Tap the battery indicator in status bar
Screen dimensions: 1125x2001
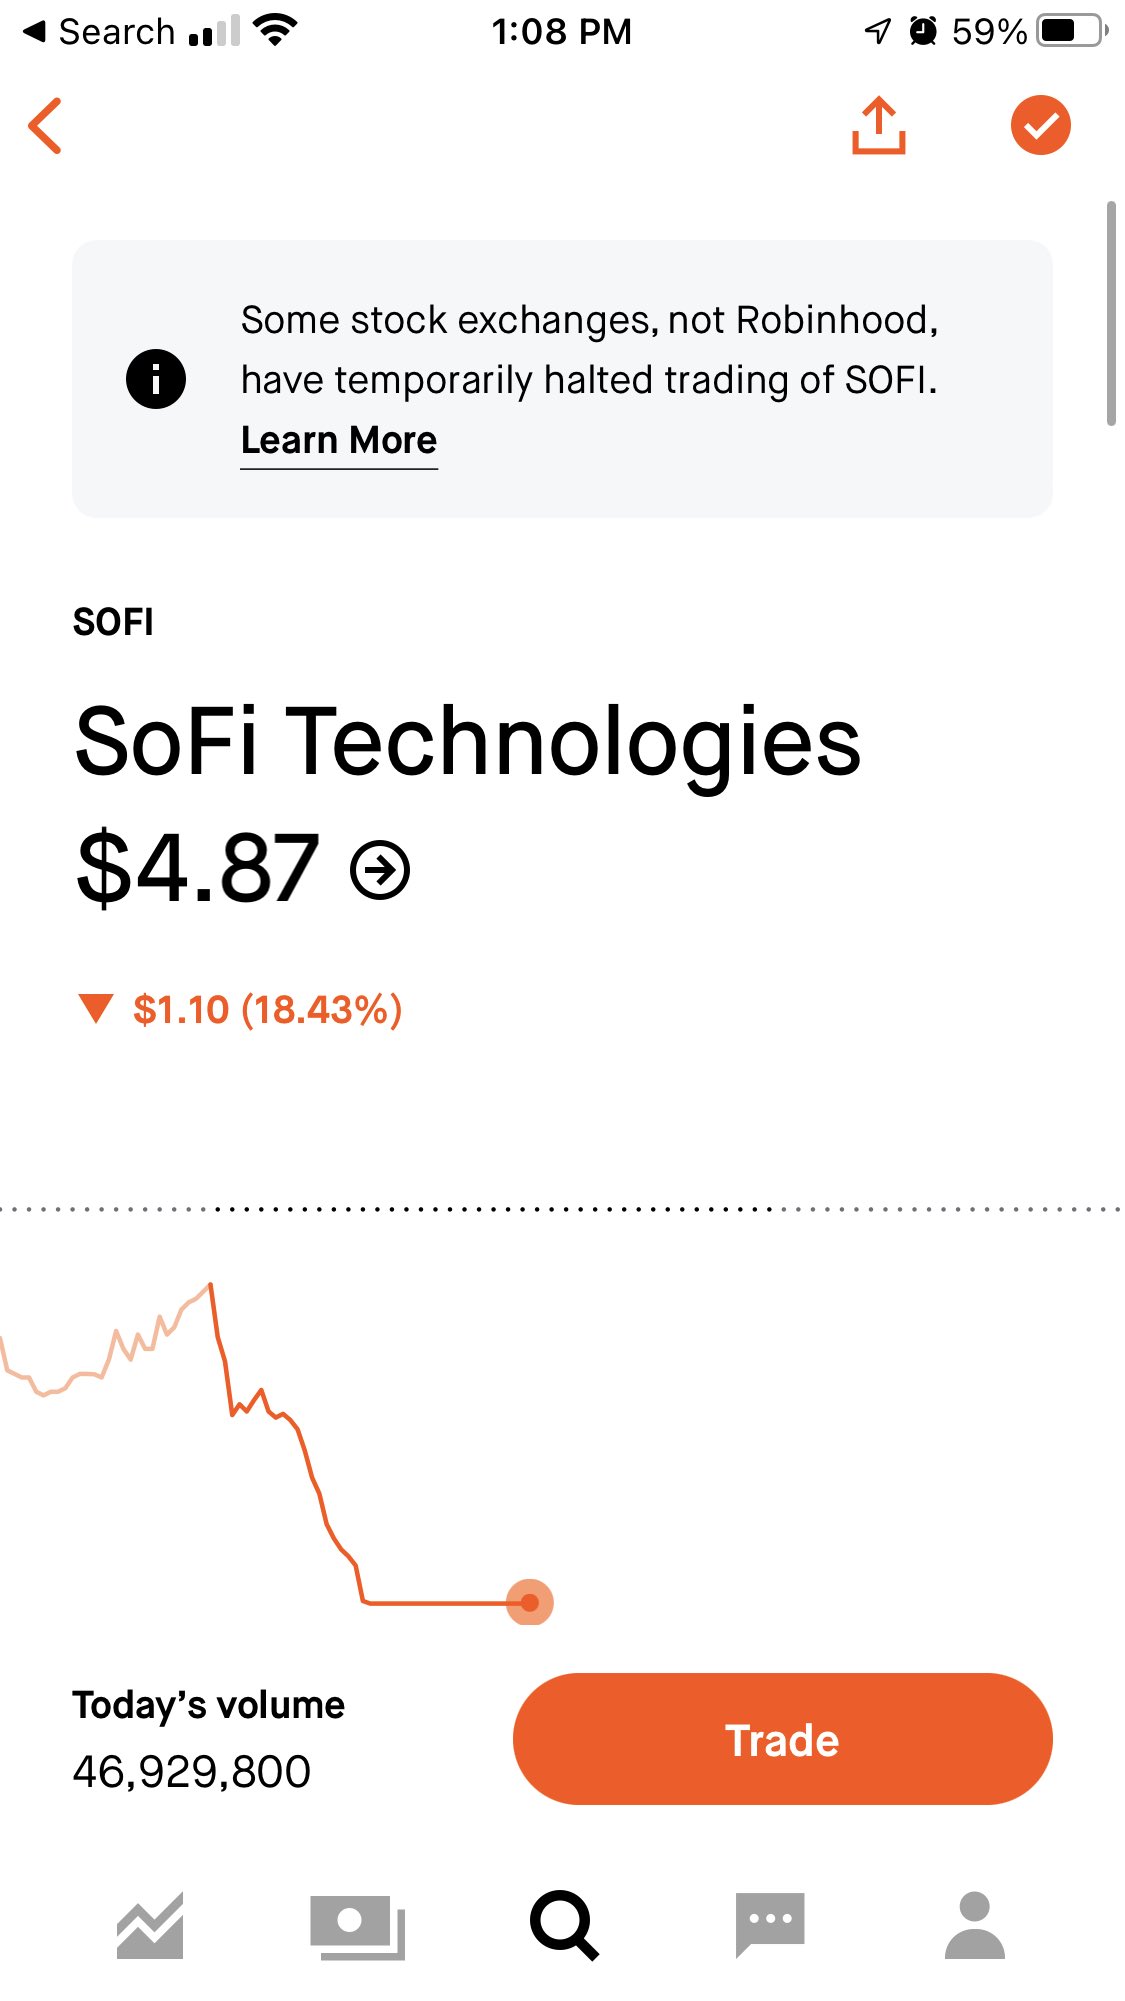[1072, 32]
